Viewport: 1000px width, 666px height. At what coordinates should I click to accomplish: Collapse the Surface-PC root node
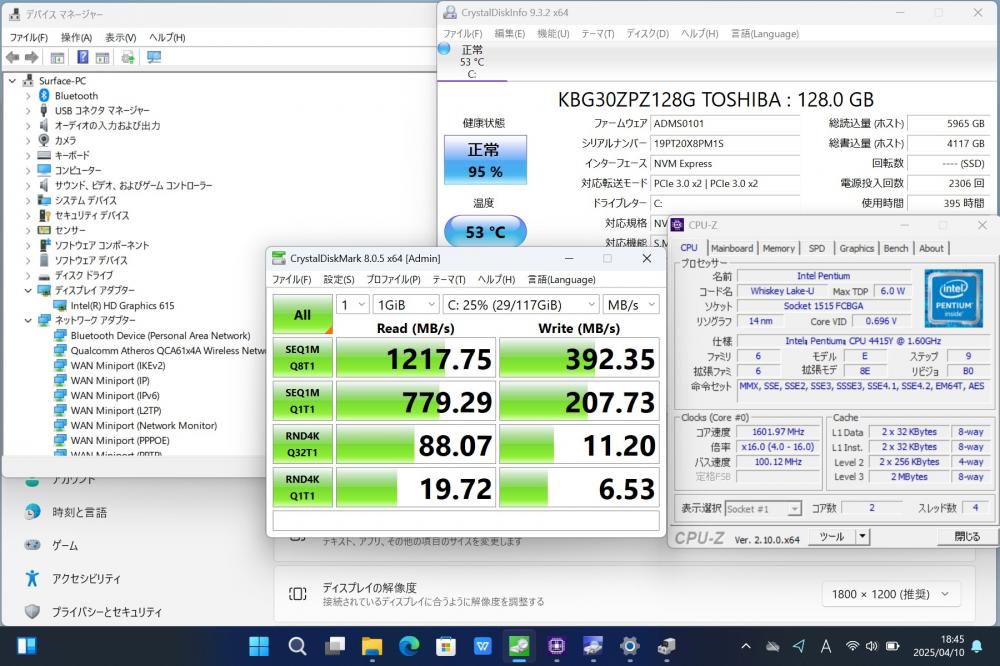point(12,81)
